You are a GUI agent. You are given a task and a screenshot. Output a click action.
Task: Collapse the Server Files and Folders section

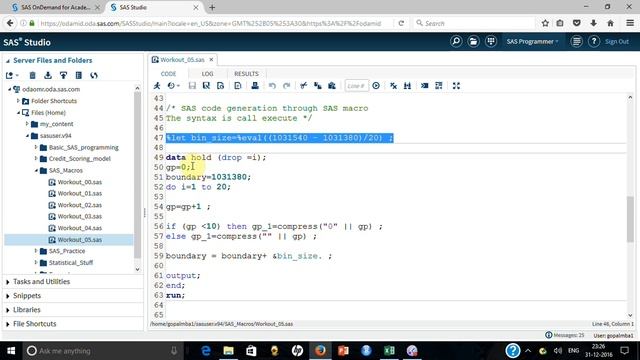[8, 60]
